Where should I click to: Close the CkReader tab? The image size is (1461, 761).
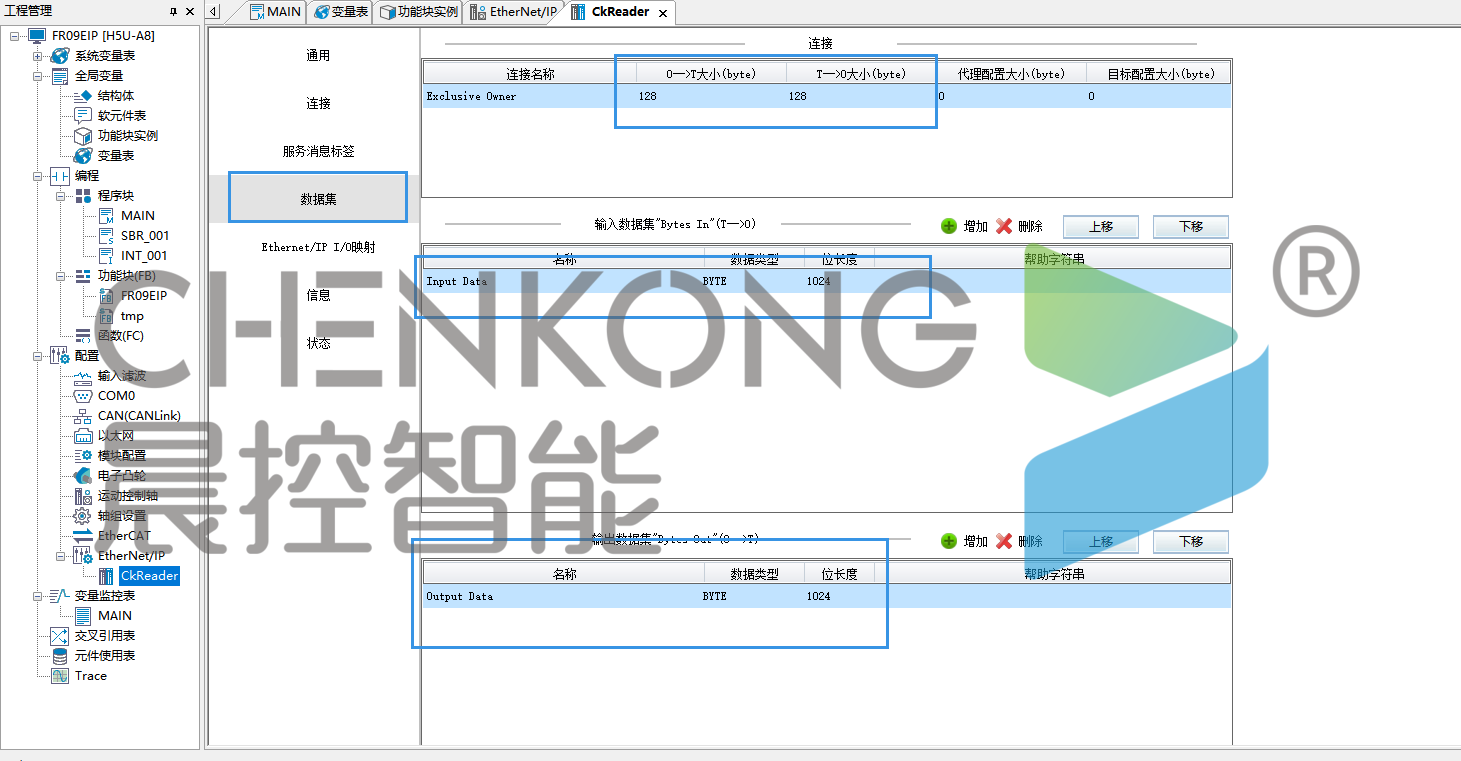(663, 13)
